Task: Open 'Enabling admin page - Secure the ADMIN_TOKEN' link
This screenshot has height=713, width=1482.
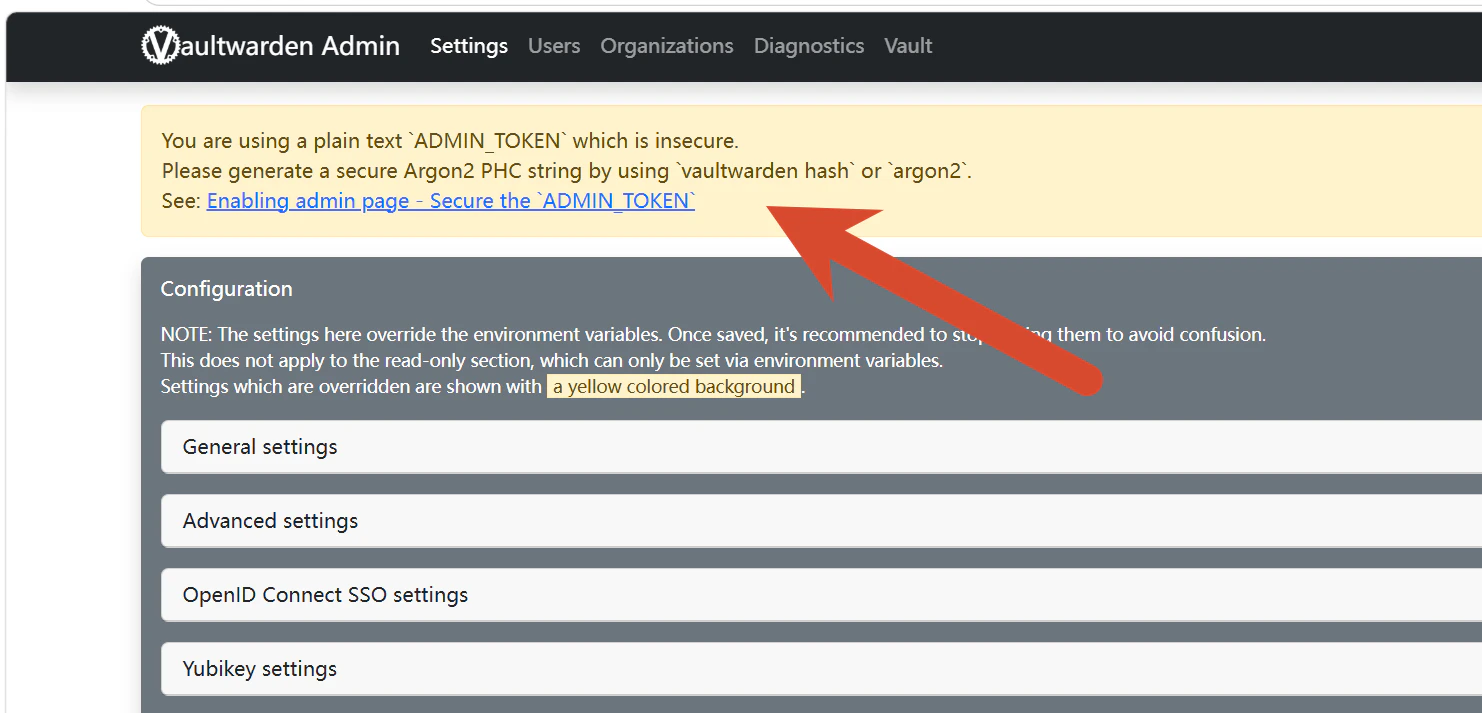Action: click(451, 201)
